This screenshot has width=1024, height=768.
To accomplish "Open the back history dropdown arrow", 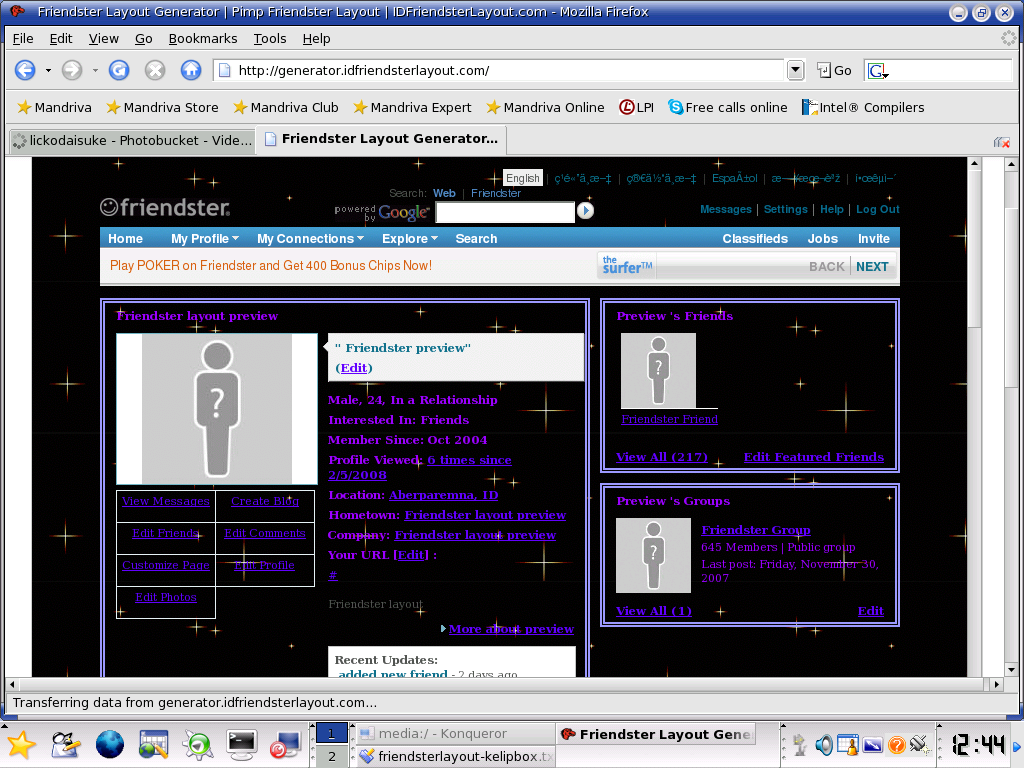I will [48, 71].
